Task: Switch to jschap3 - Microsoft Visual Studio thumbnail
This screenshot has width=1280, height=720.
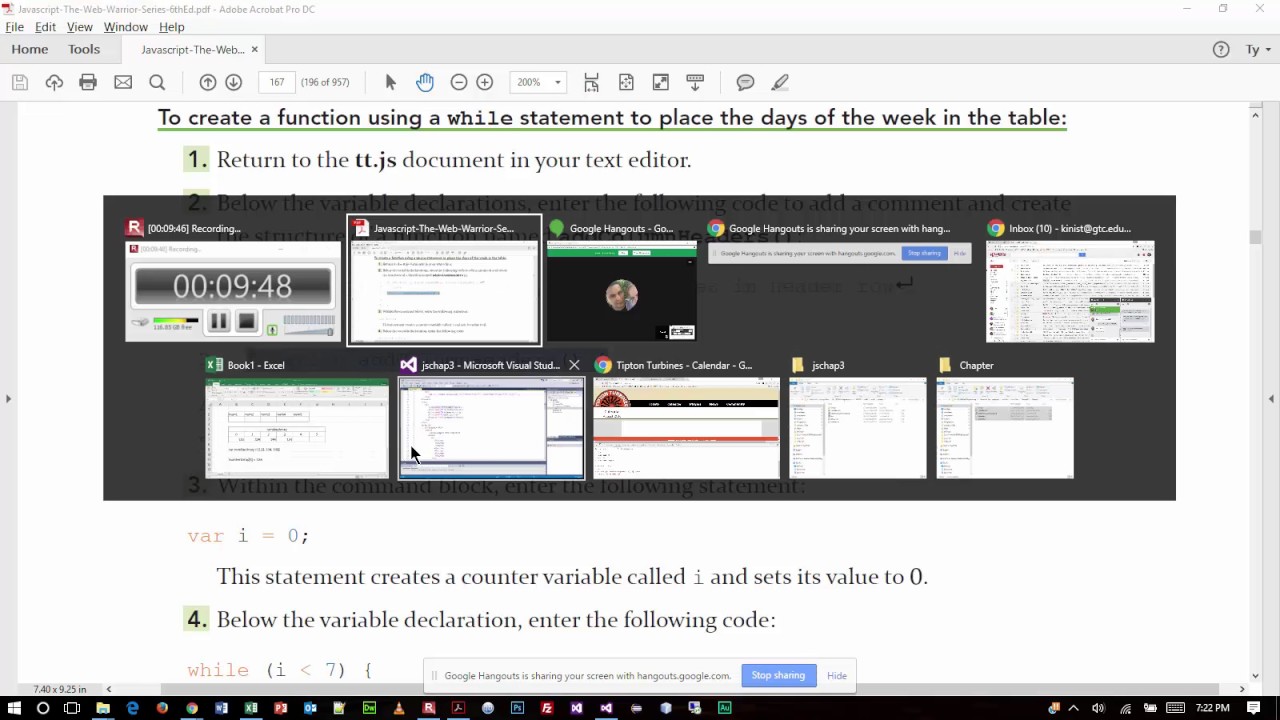Action: tap(491, 417)
